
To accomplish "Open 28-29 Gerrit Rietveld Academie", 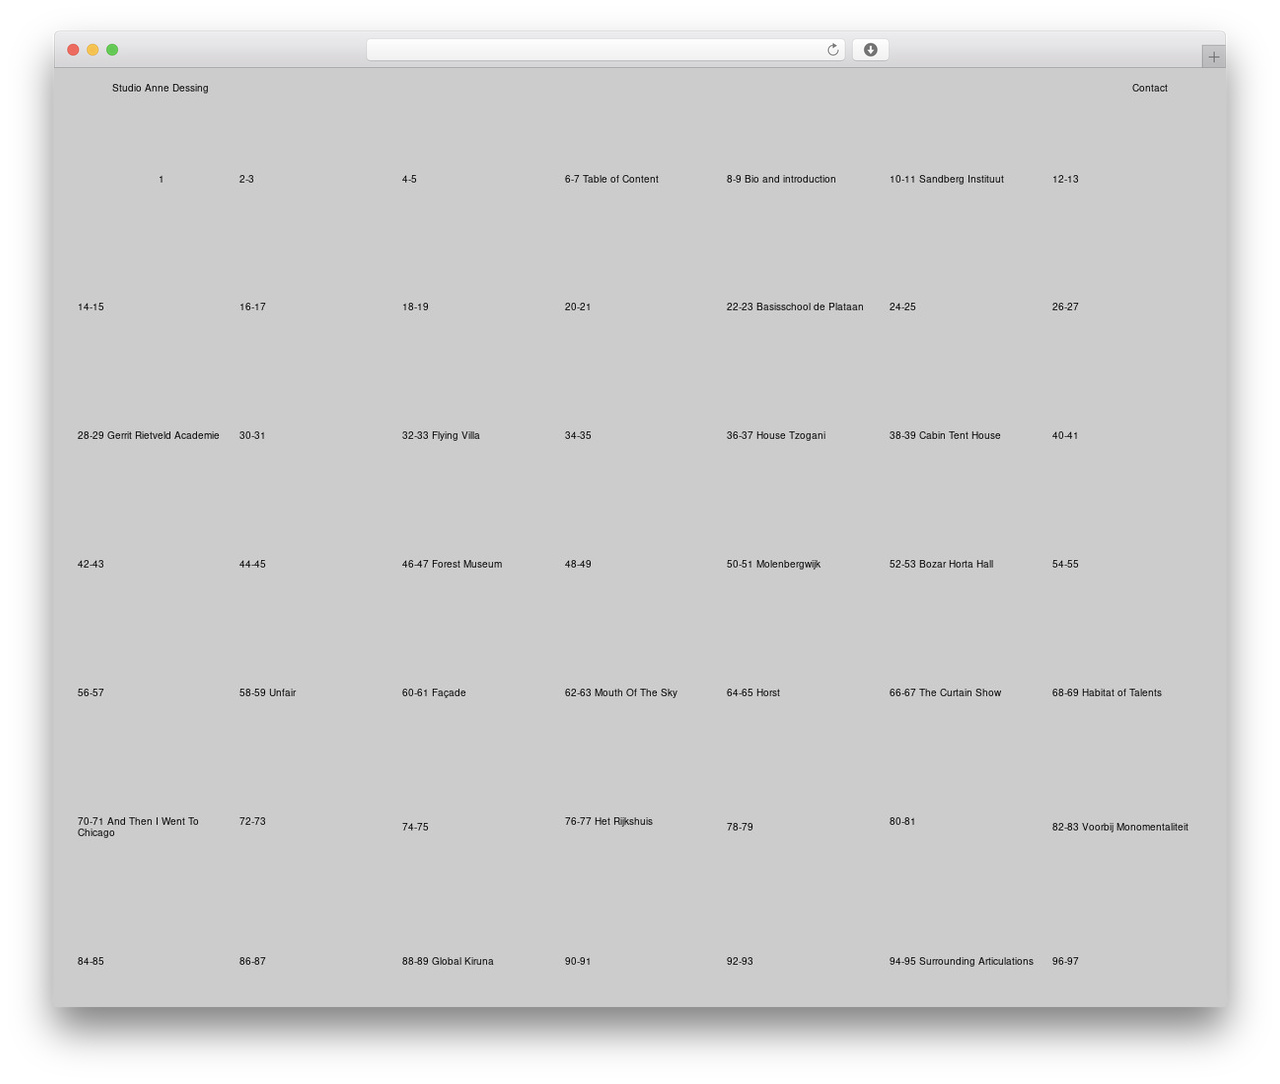I will 148,435.
